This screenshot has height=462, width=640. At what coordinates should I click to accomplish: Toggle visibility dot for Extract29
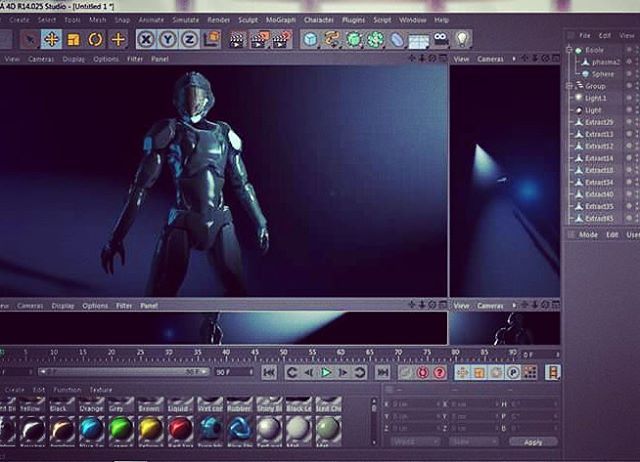click(629, 122)
